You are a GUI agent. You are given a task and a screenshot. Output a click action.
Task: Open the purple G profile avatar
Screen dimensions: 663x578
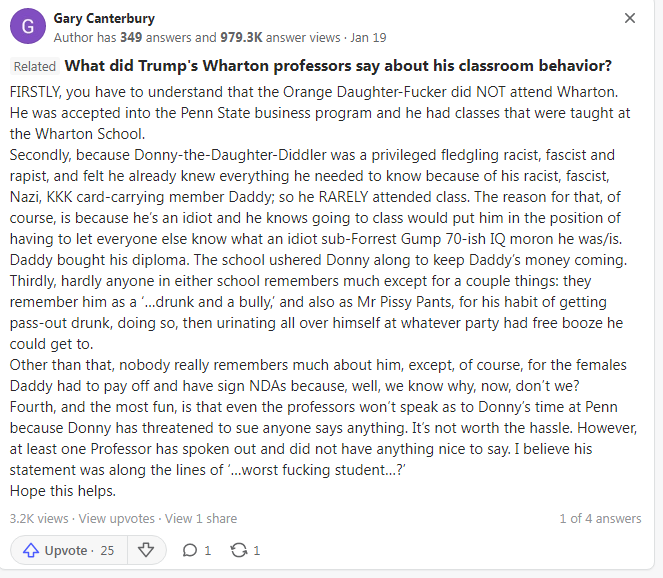pos(27,27)
